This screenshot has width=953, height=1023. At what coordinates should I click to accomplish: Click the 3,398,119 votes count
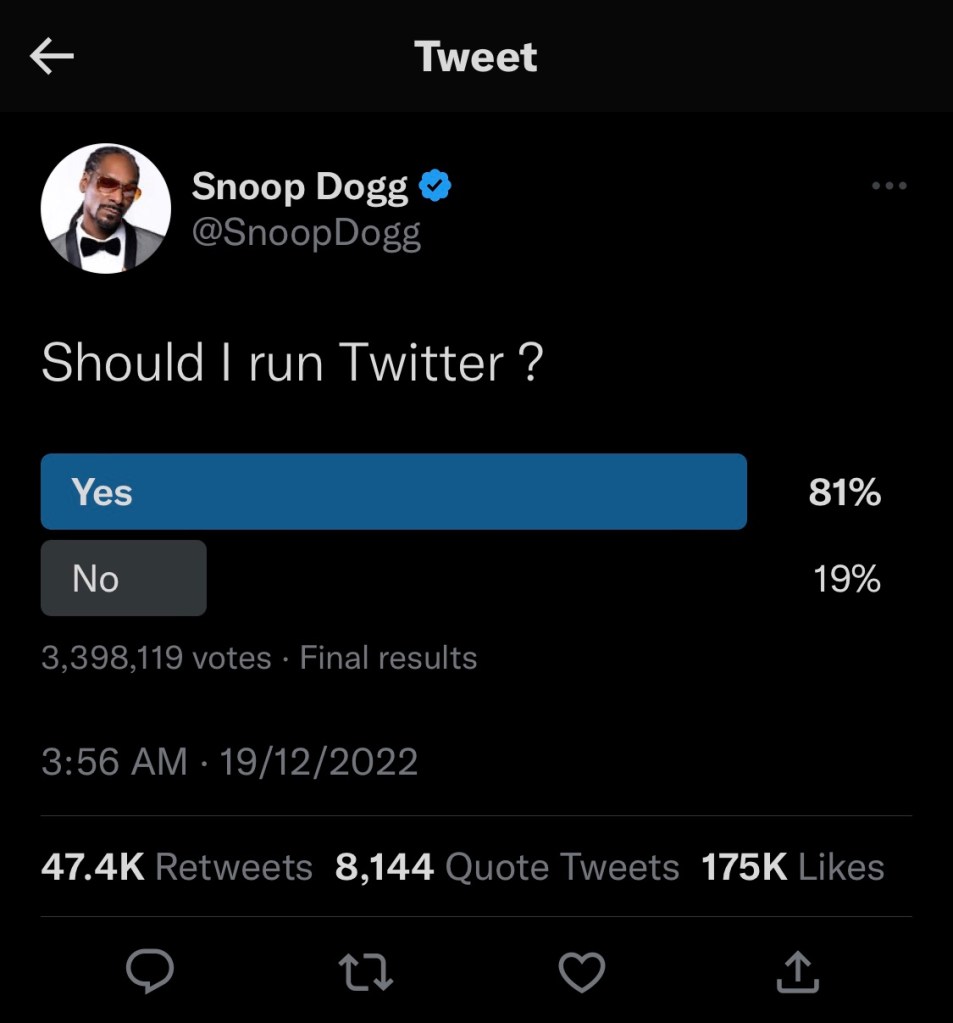tap(156, 658)
